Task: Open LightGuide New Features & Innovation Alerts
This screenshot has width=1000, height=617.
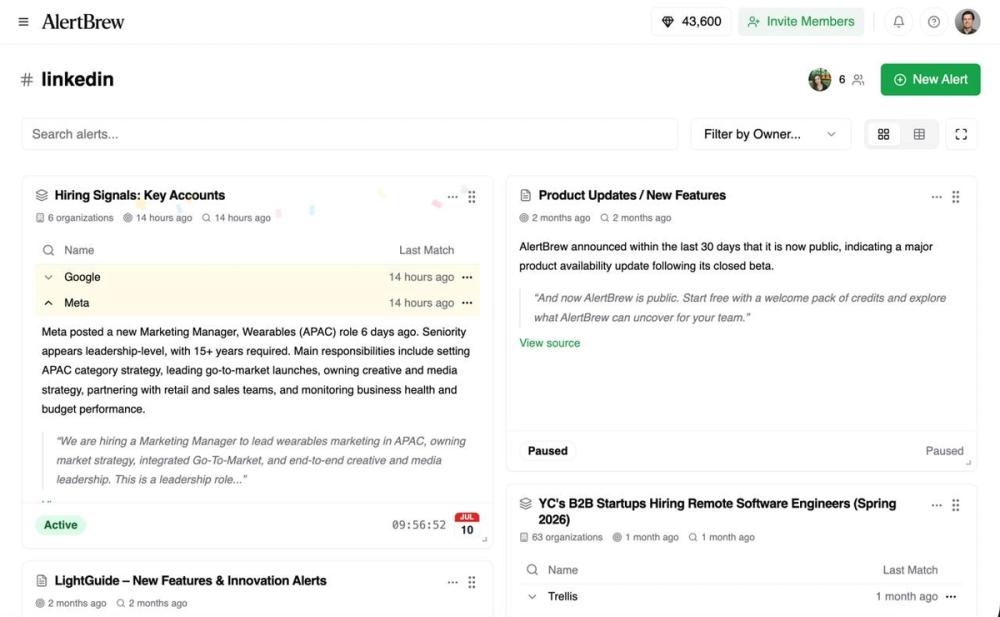Action: point(191,581)
